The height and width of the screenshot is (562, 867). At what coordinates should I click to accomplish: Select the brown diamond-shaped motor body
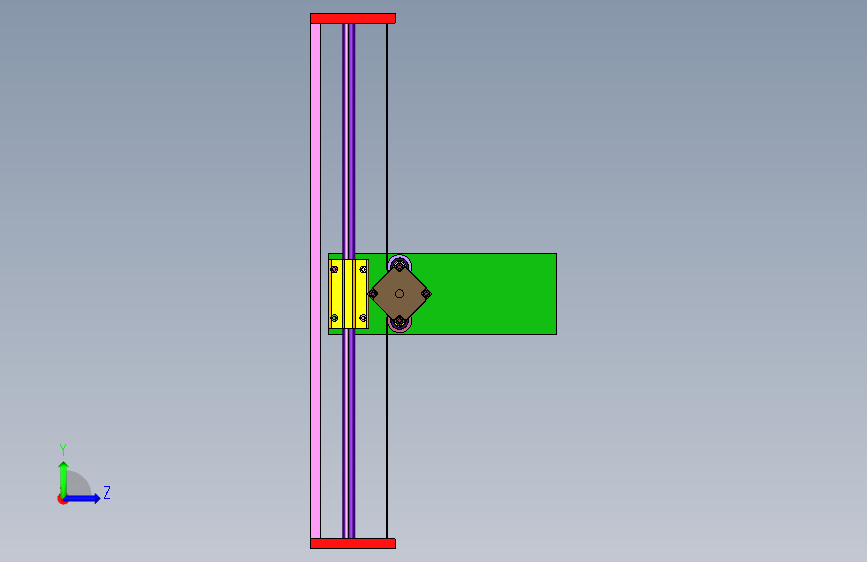pyautogui.click(x=399, y=294)
